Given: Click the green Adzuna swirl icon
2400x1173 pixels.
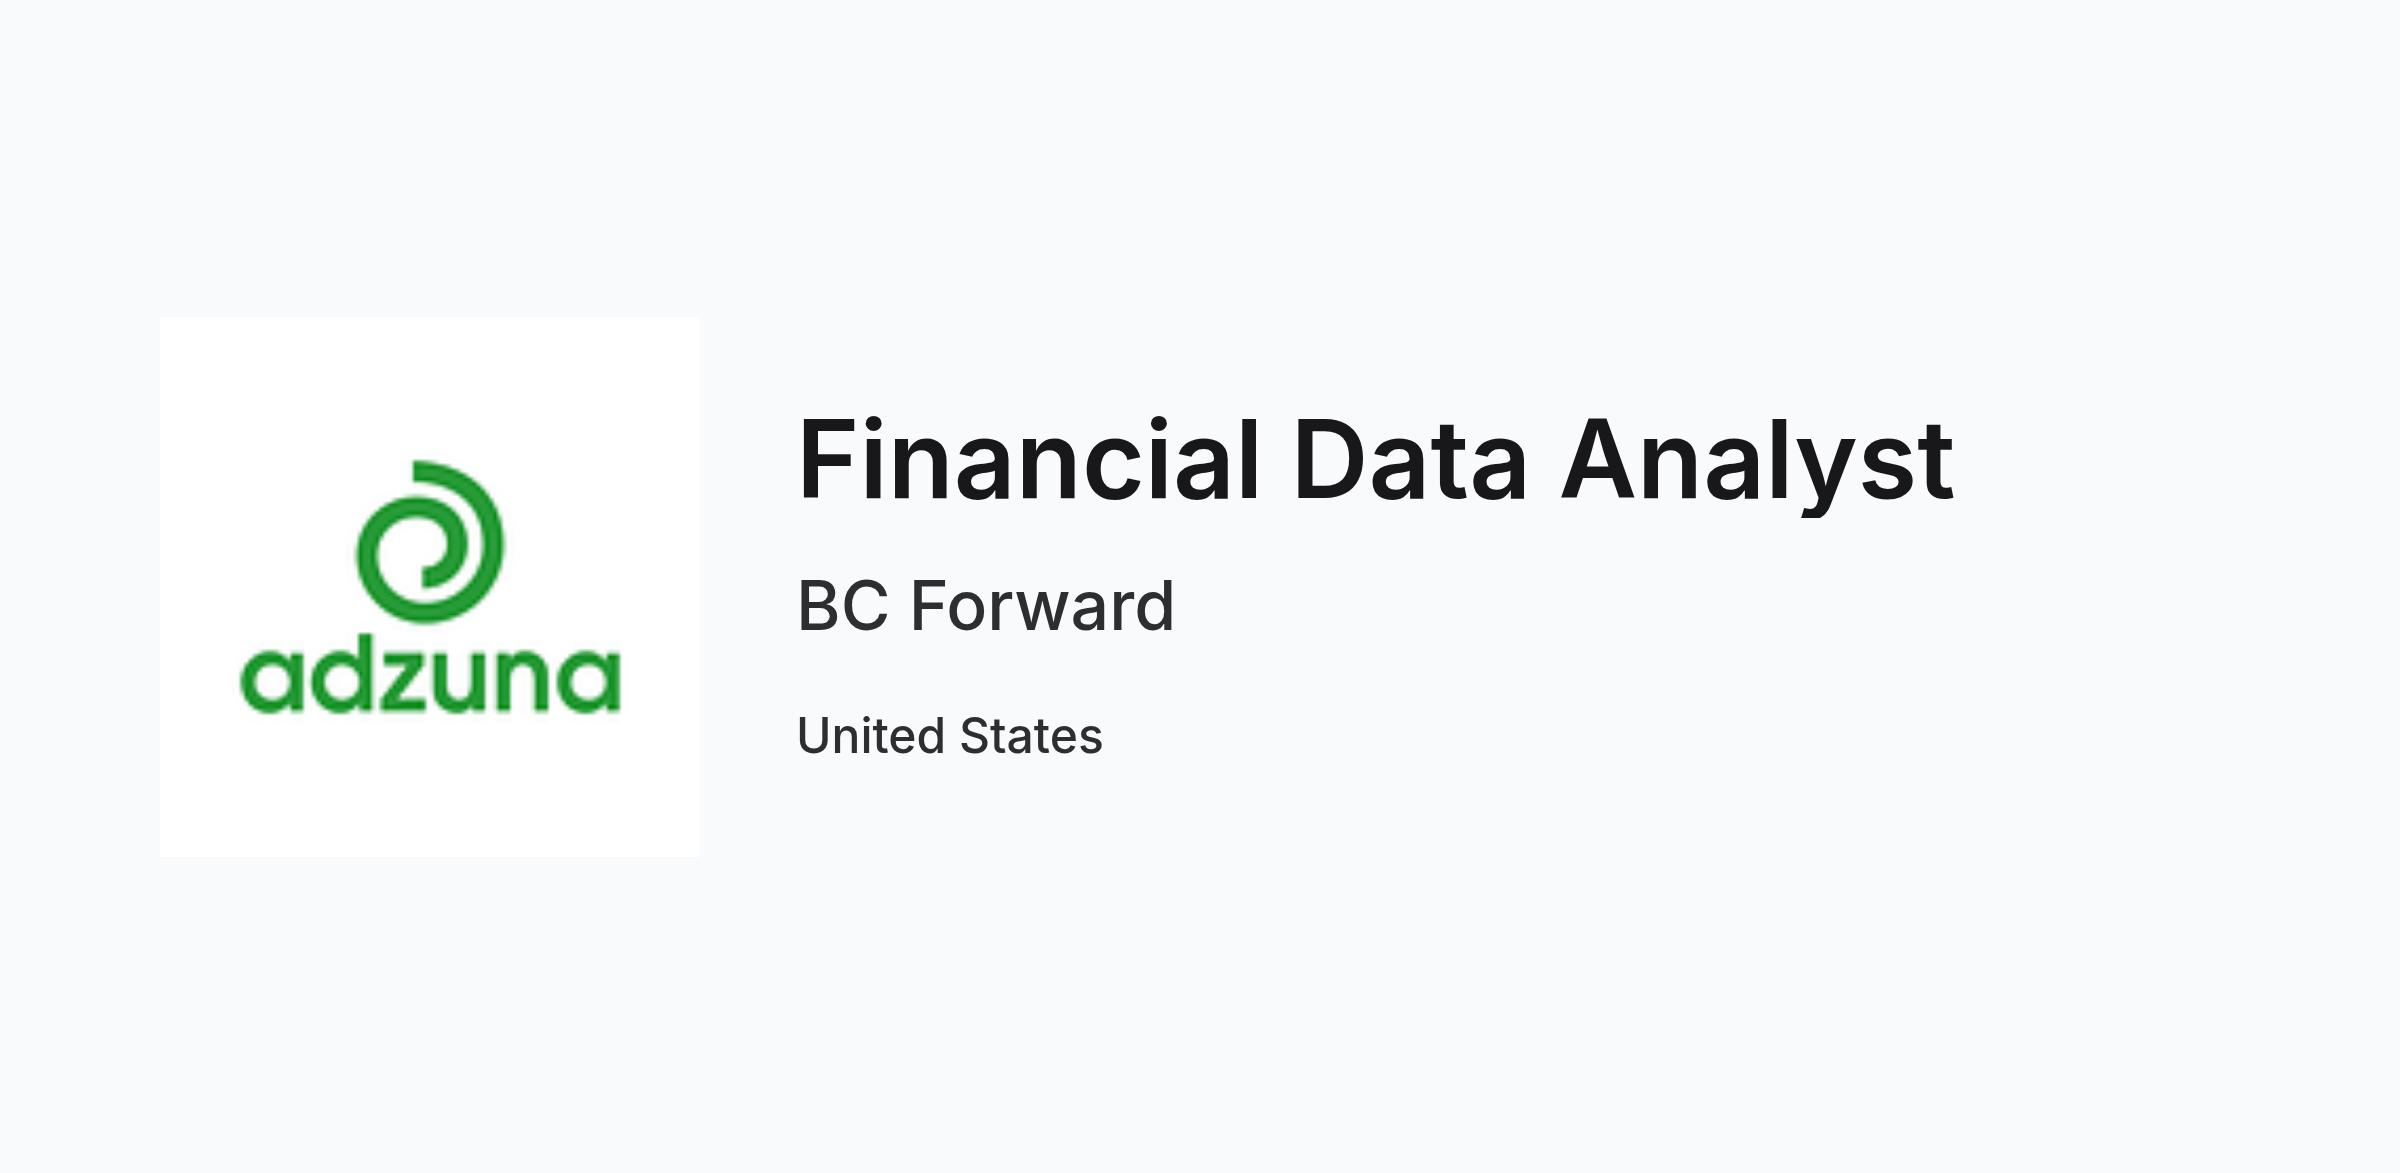Looking at the screenshot, I should [x=430, y=541].
